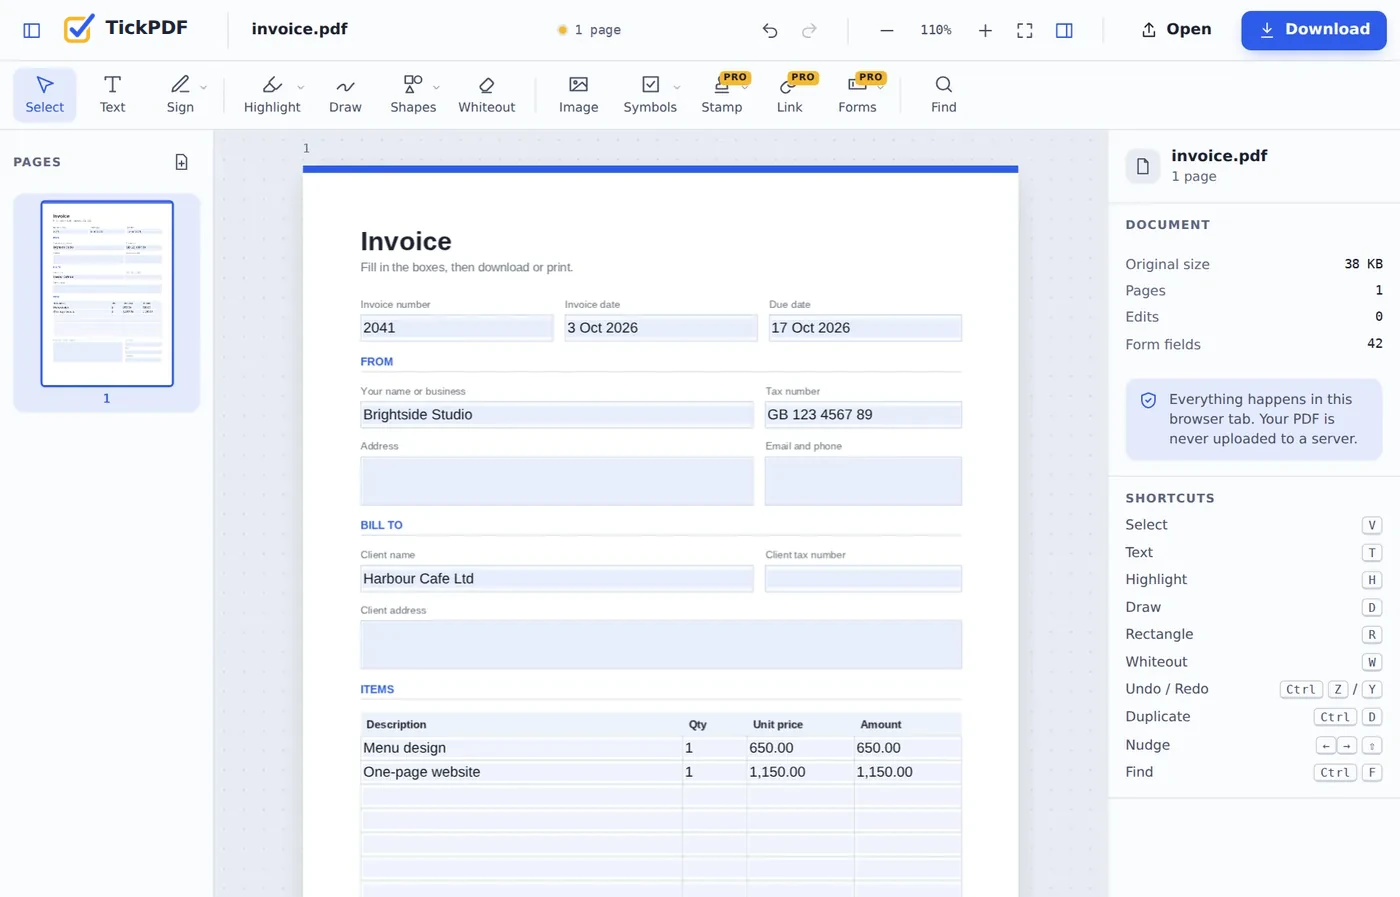The image size is (1400, 897).
Task: Open the Symbols checkmark tool
Action: (650, 95)
